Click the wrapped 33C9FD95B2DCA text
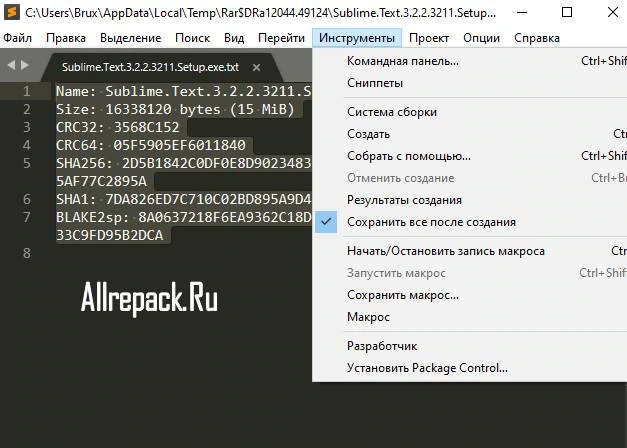Viewport: 627px width, 448px height. 110,235
